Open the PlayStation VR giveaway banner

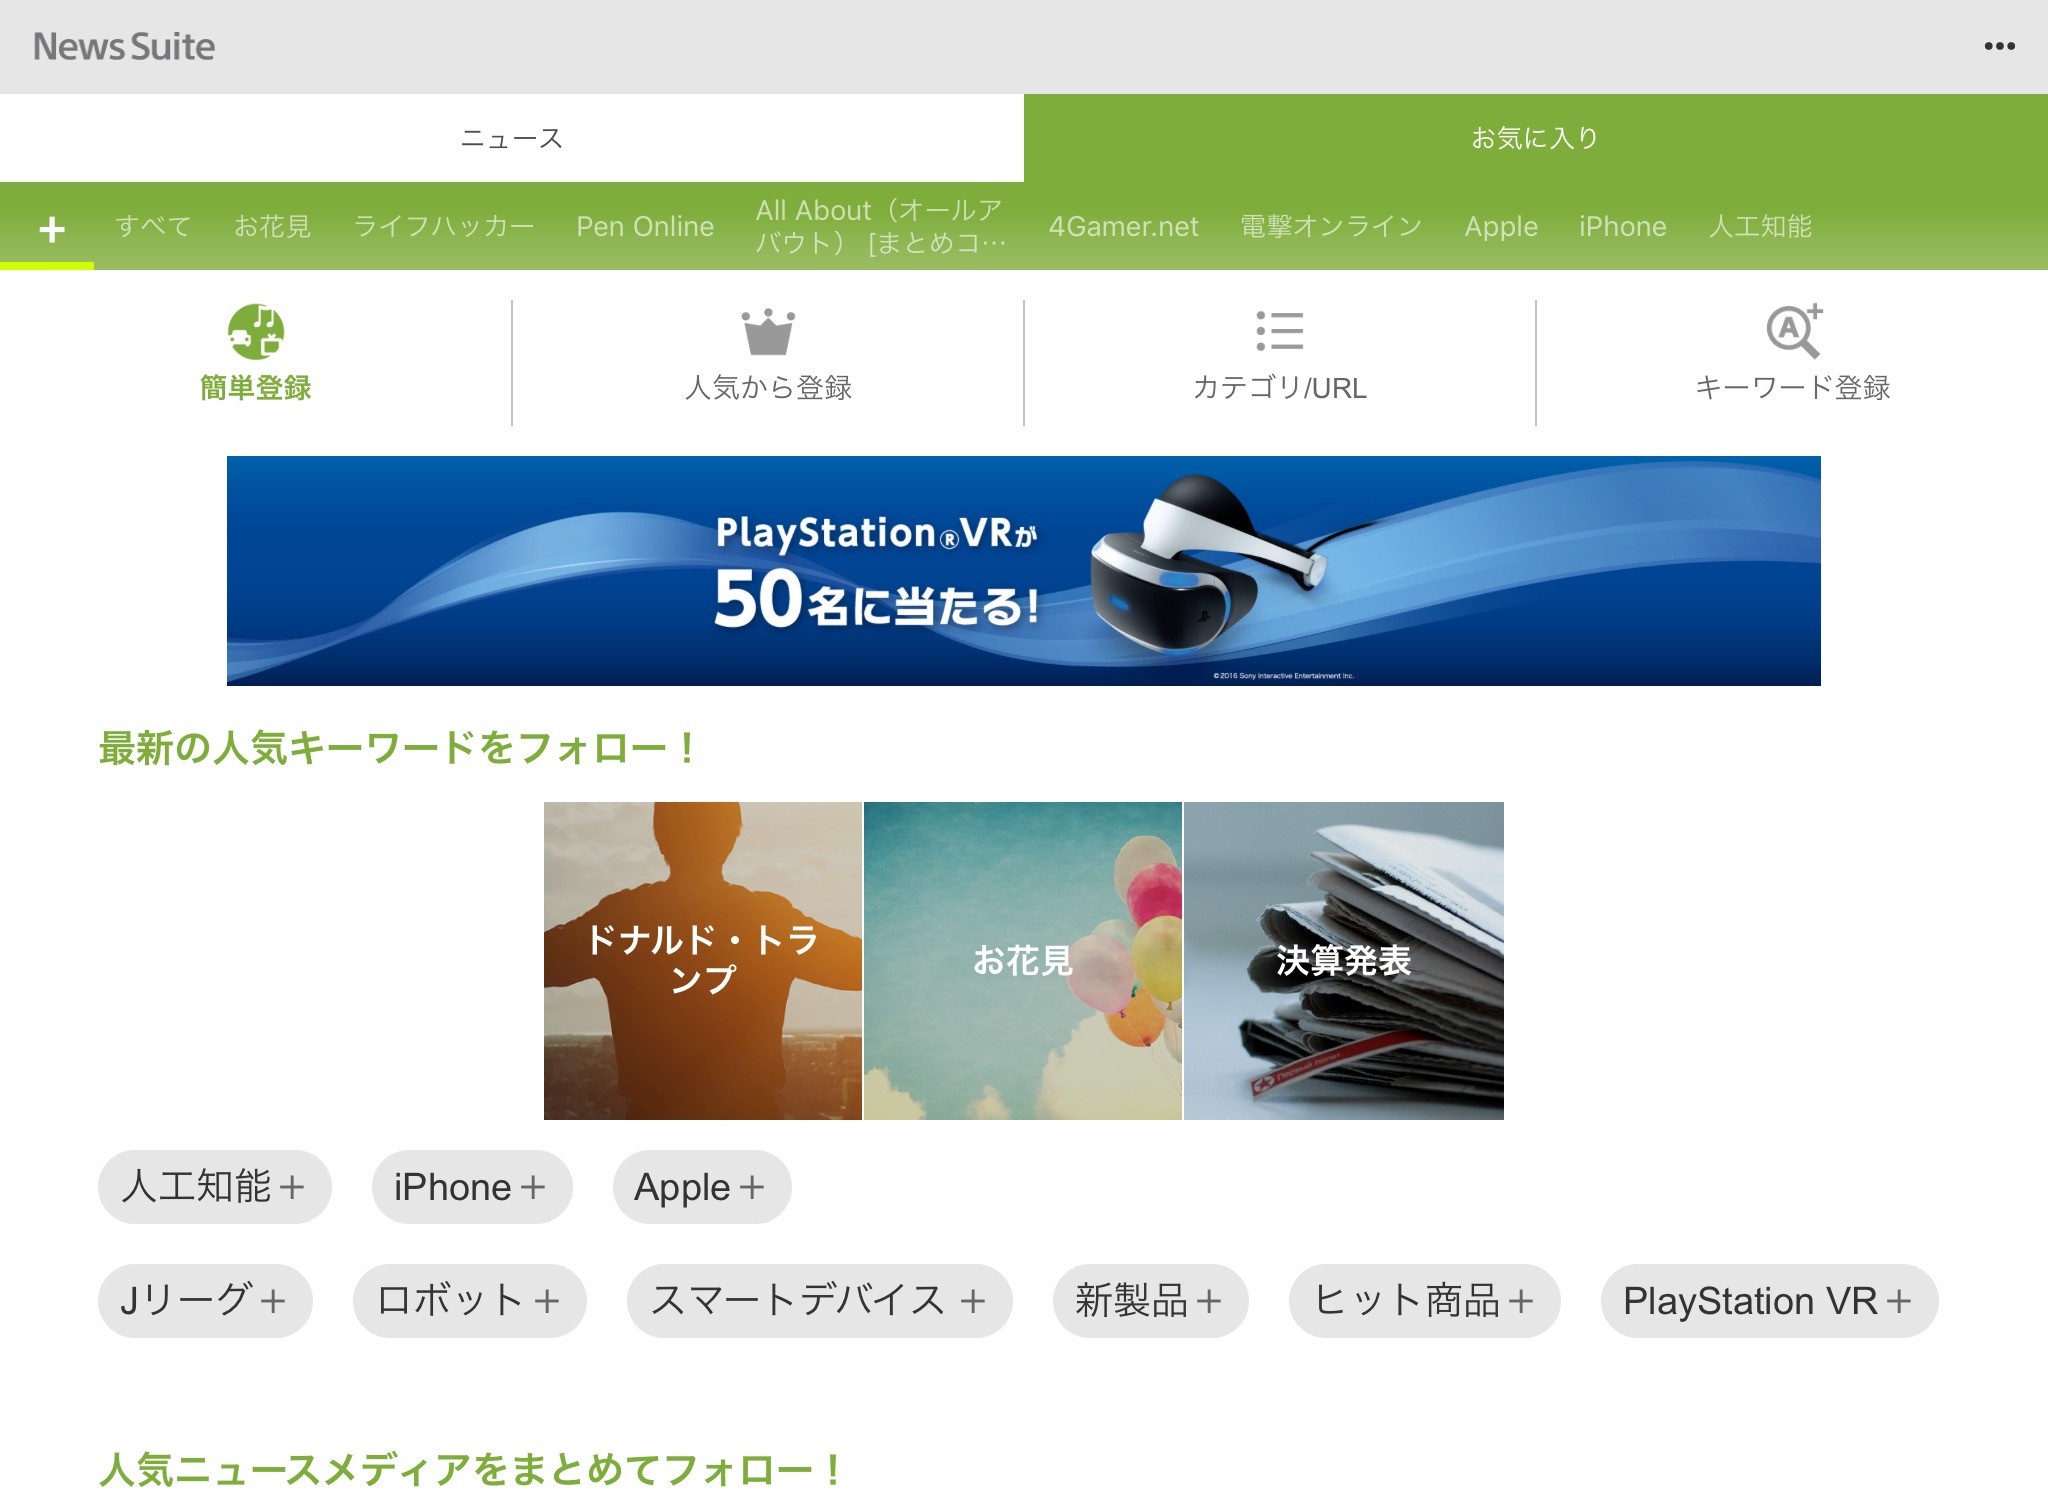[x=1023, y=571]
